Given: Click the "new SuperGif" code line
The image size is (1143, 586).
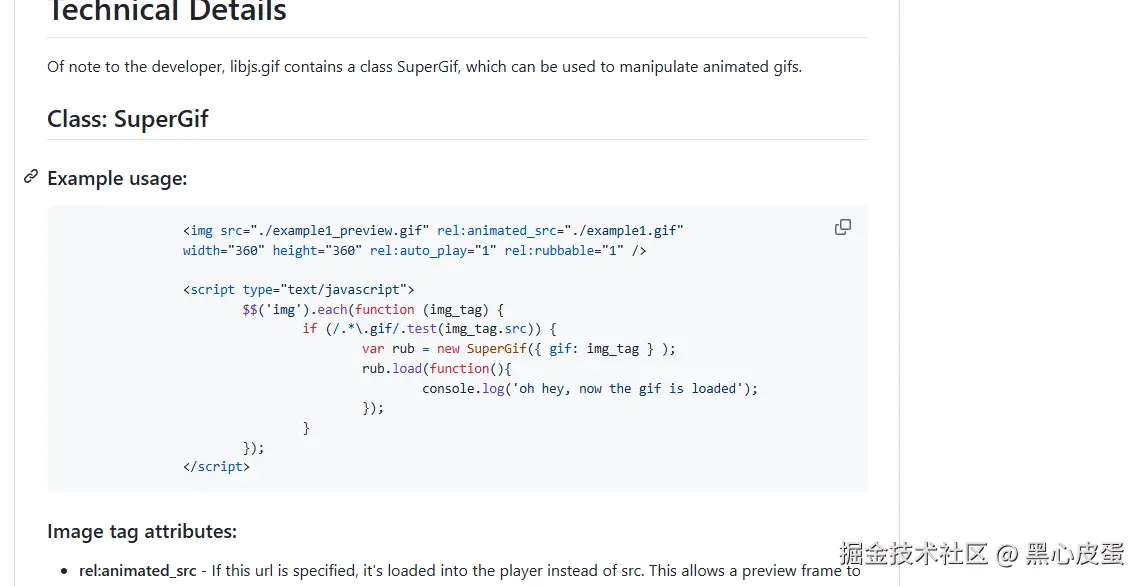Looking at the screenshot, I should [x=518, y=349].
